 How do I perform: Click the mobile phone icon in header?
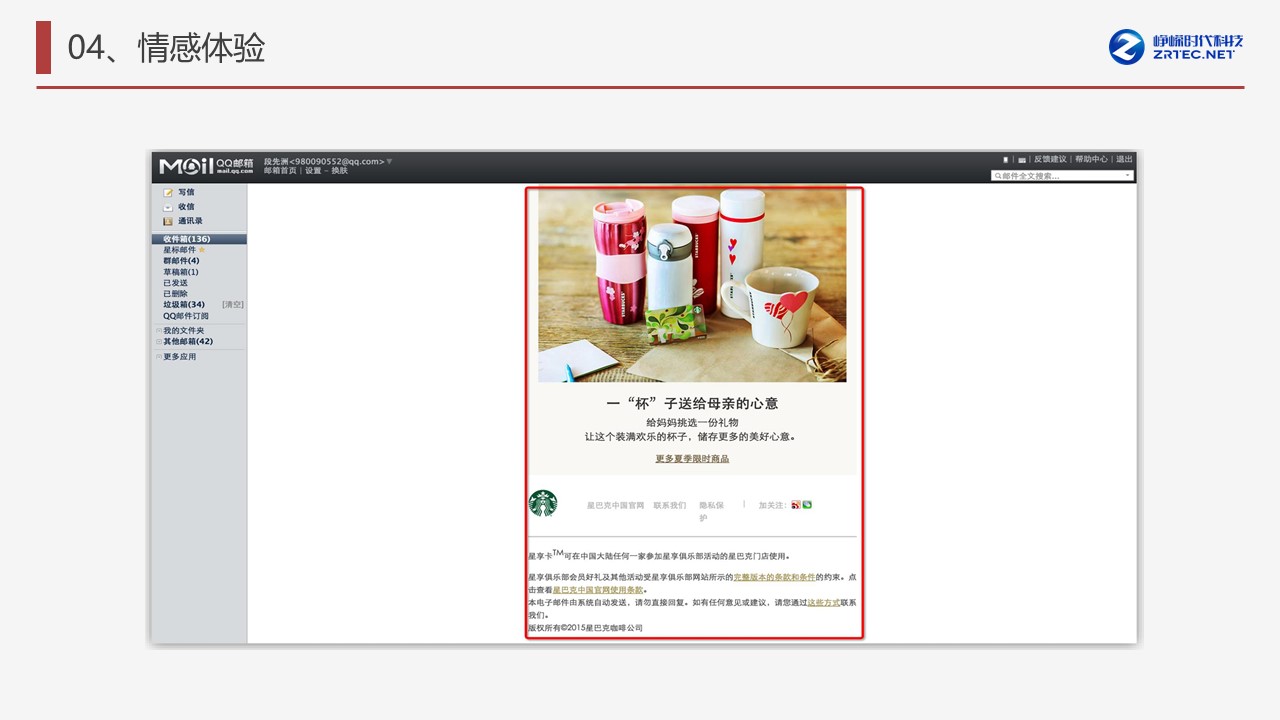click(1006, 160)
